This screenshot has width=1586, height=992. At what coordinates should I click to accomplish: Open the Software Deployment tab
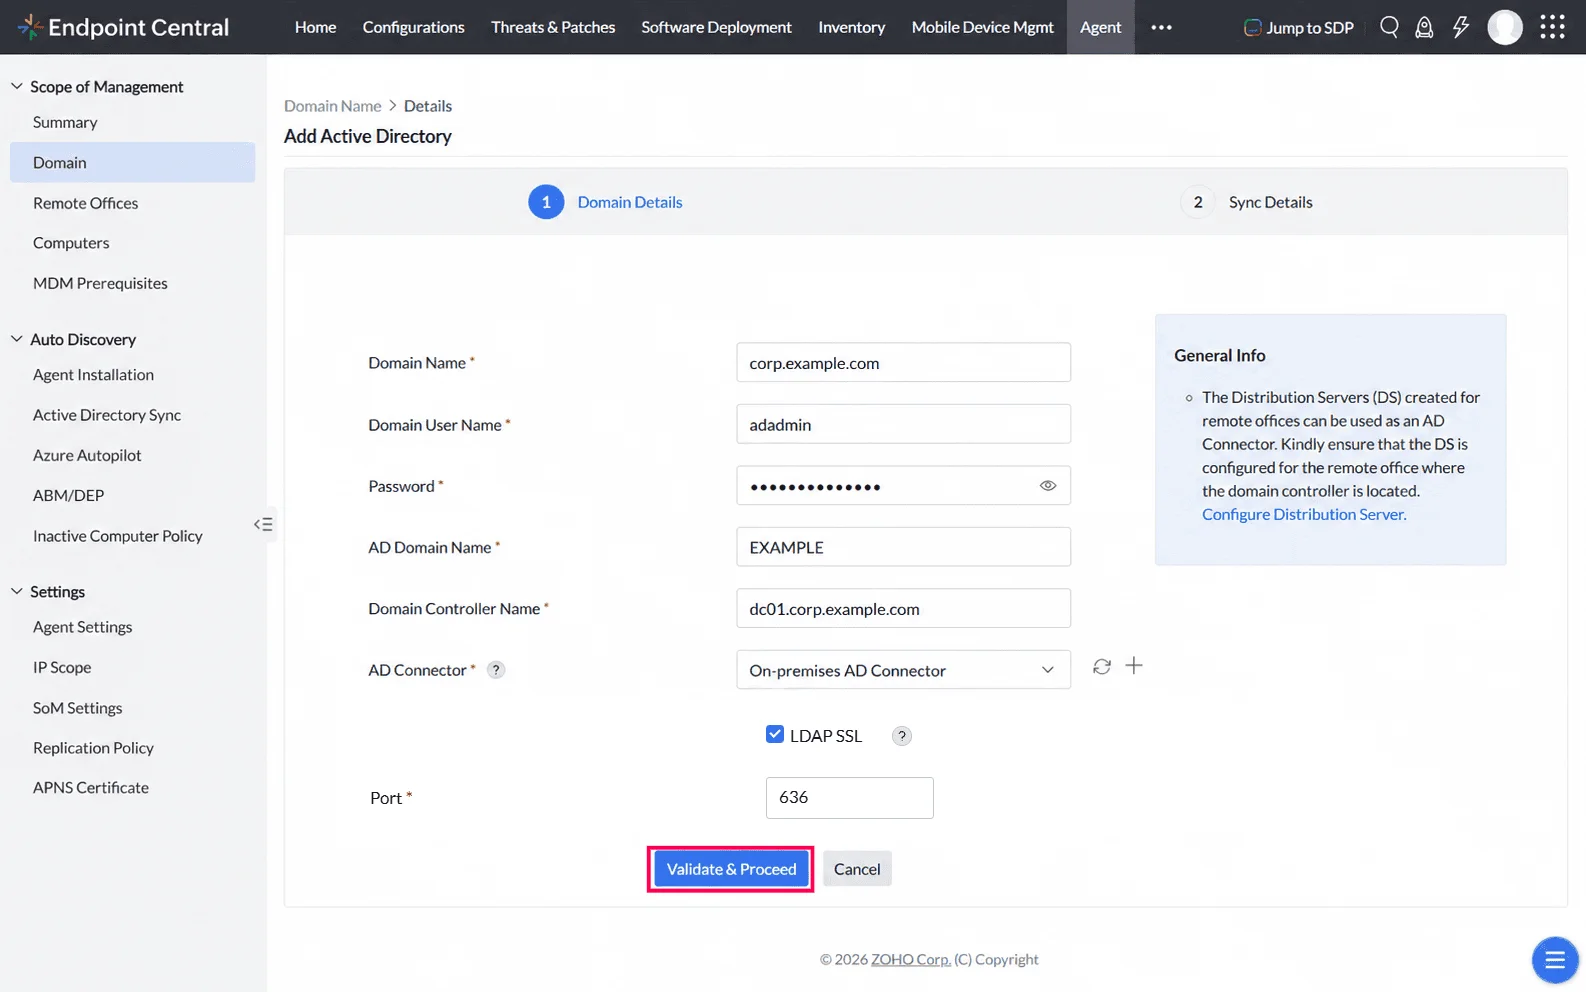tap(716, 27)
